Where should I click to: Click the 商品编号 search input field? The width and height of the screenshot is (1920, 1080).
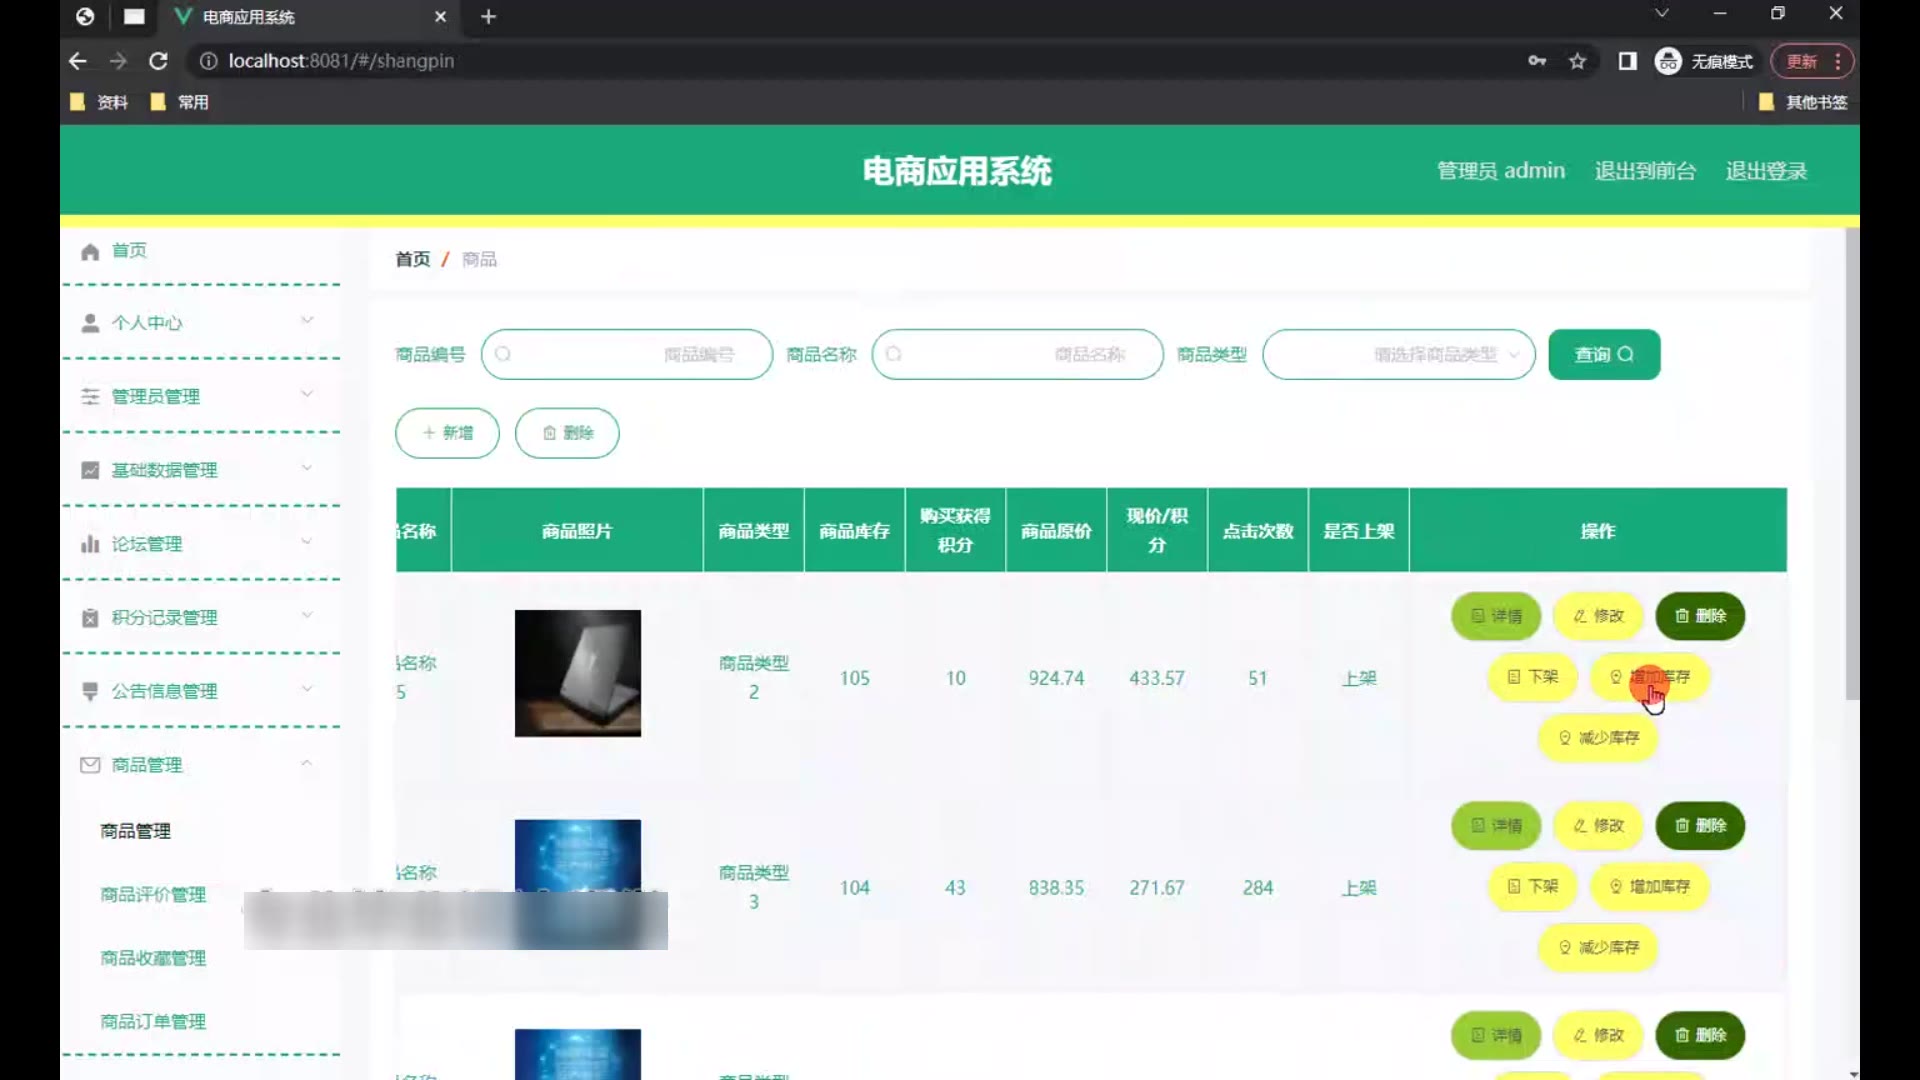pos(626,355)
